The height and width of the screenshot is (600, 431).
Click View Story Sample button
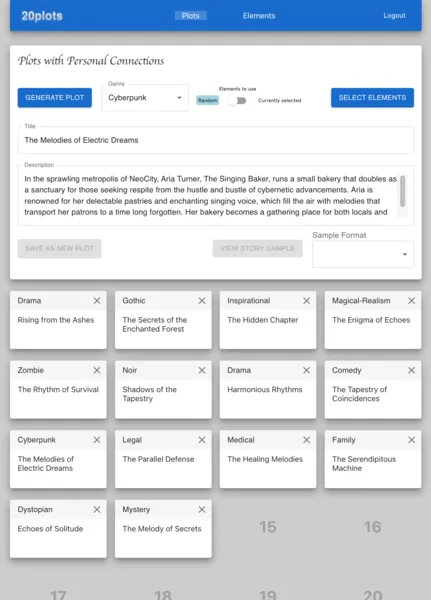[258, 249]
